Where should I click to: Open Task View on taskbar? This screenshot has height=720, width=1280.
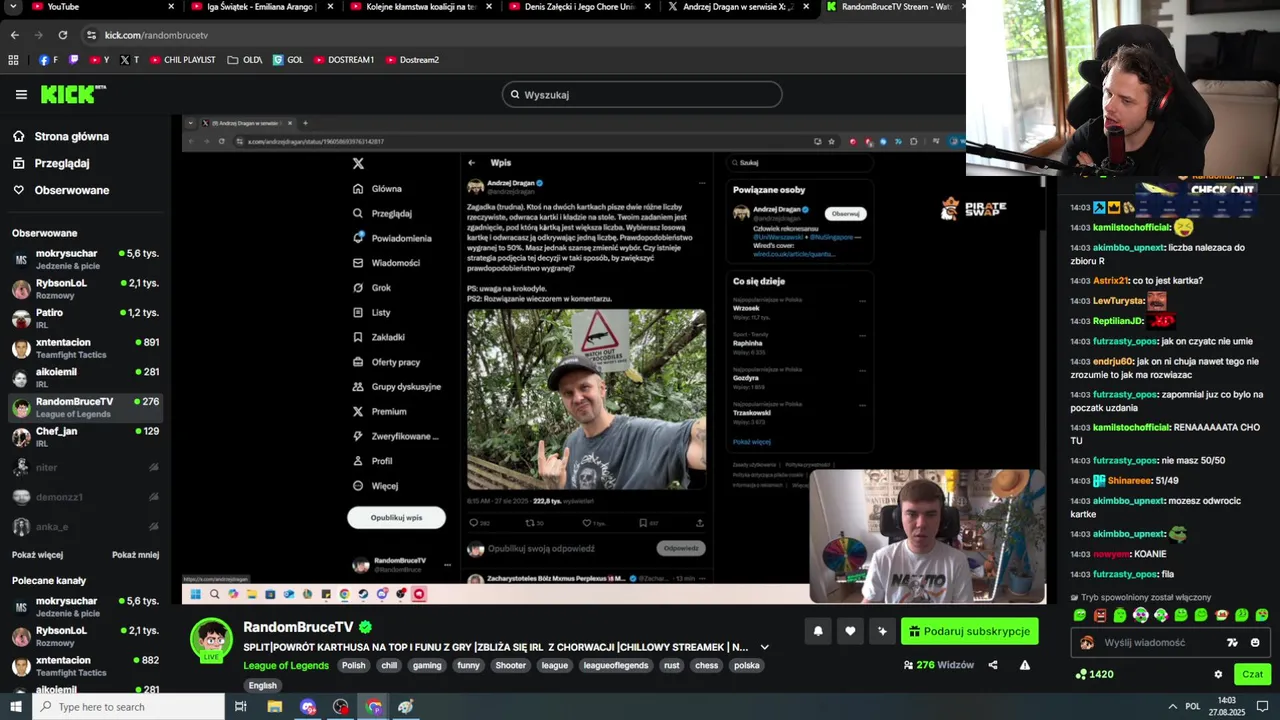coord(241,707)
